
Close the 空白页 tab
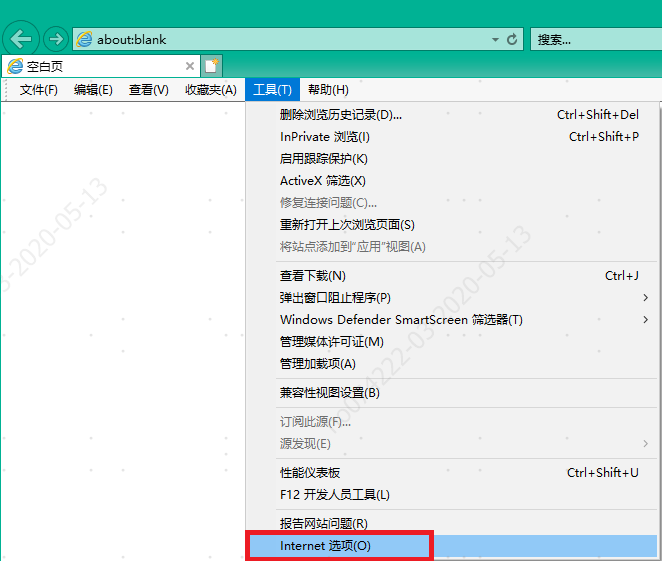190,66
